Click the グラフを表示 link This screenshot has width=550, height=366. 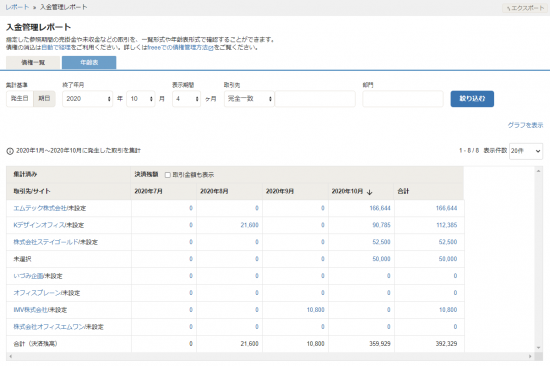coord(525,125)
